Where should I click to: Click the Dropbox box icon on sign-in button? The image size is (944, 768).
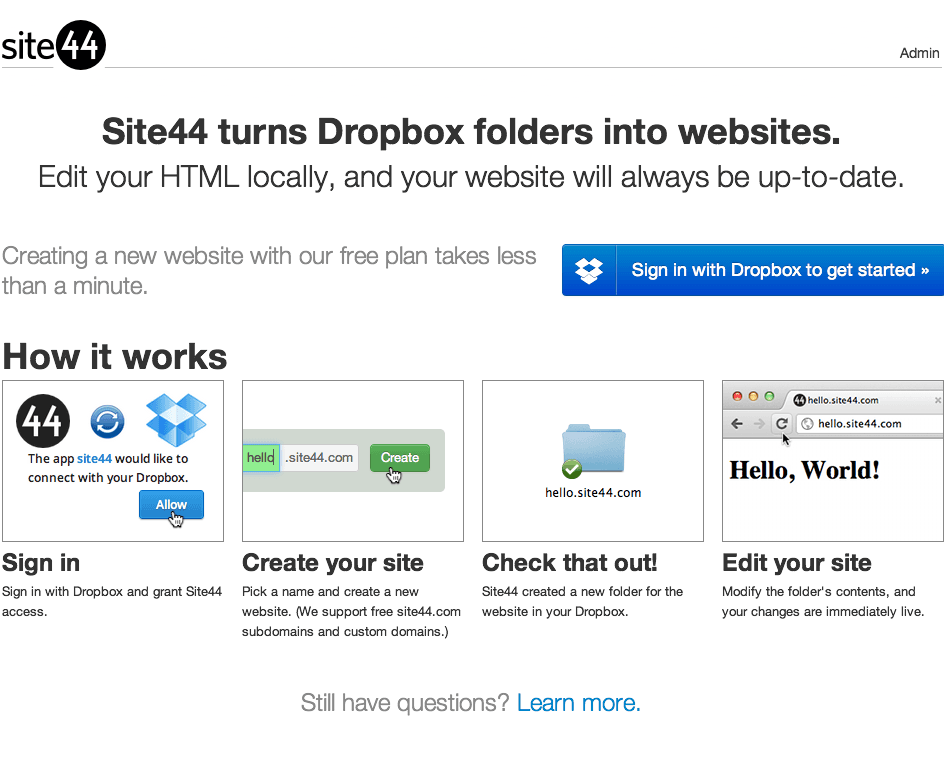[589, 270]
